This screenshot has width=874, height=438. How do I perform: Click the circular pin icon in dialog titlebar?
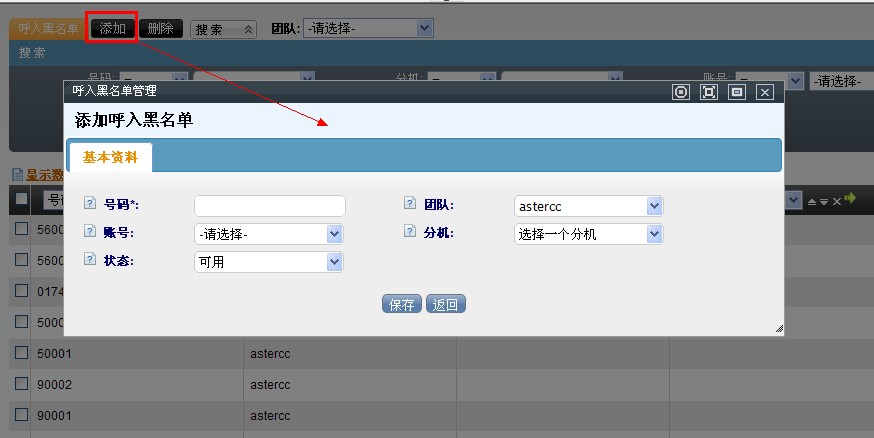click(x=681, y=92)
